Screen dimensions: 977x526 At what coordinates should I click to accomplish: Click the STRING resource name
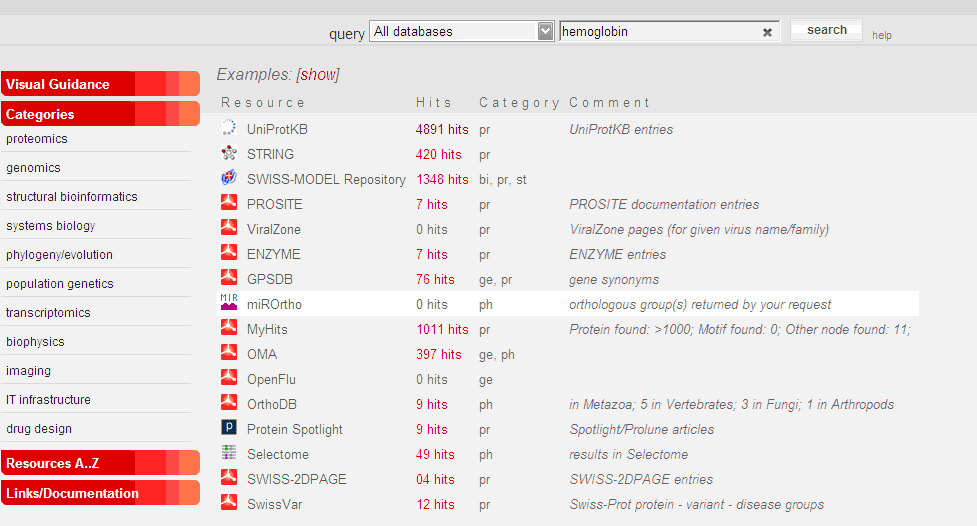click(270, 155)
